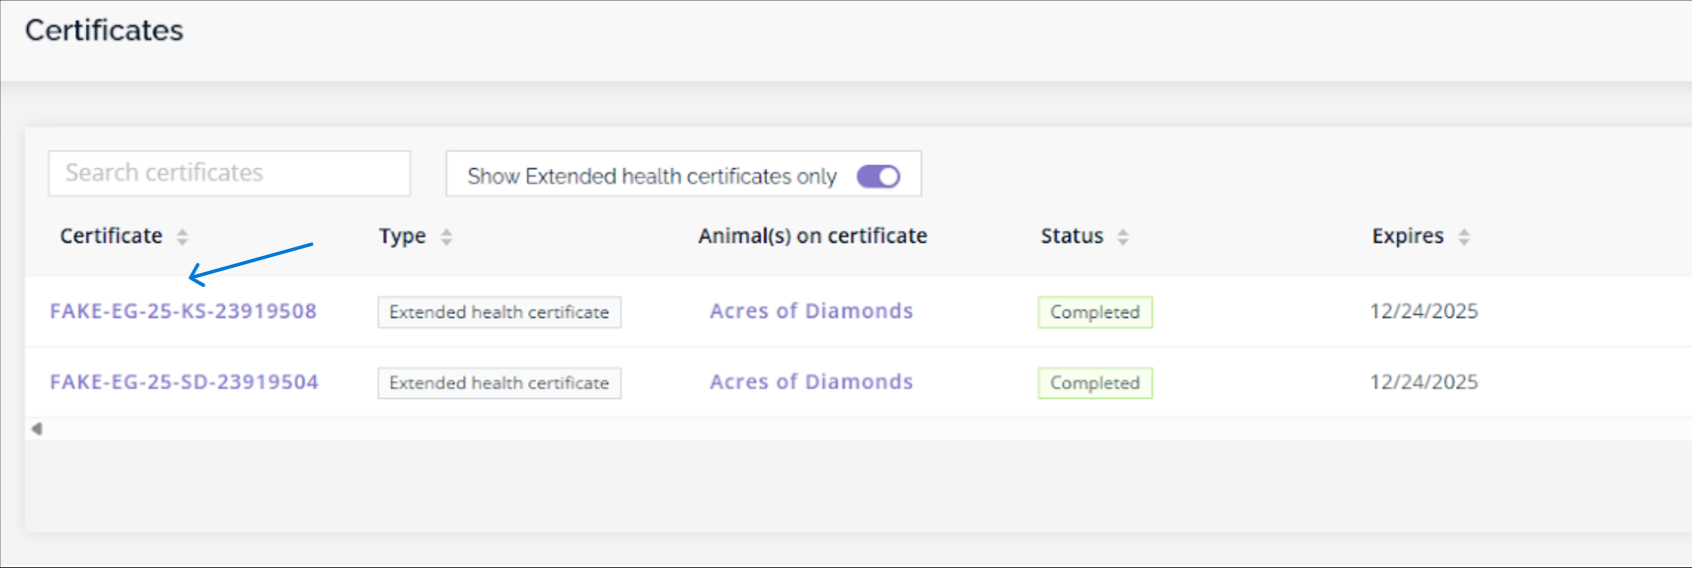Viewport: 1692px width, 568px height.
Task: Click Extended health certificate tag, second row
Action: (x=499, y=383)
